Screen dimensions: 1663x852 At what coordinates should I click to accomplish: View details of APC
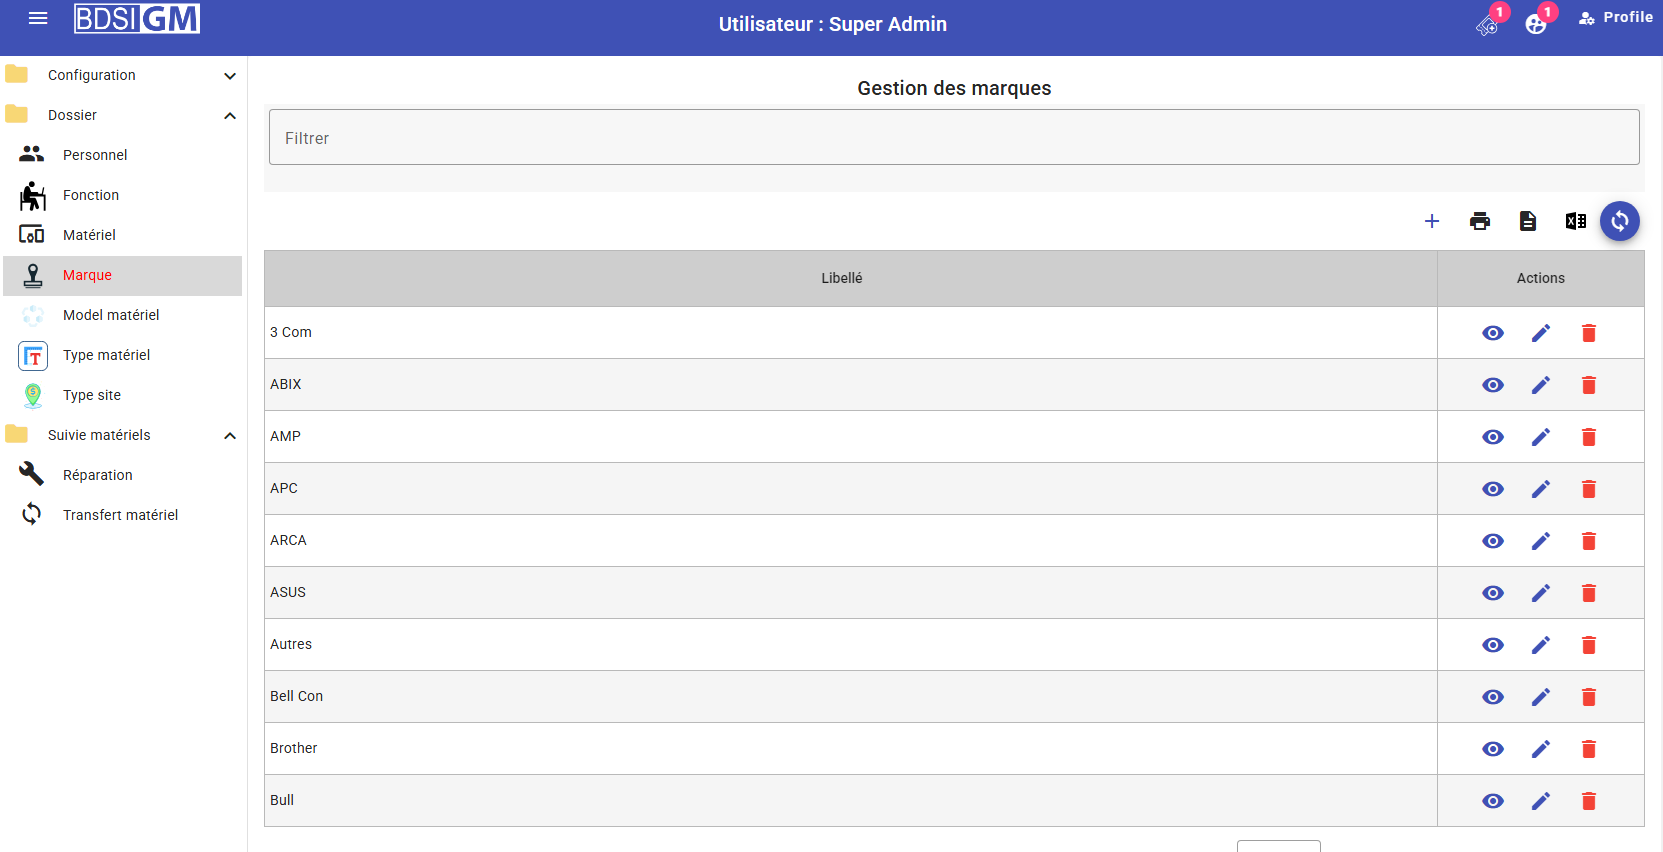click(1493, 489)
